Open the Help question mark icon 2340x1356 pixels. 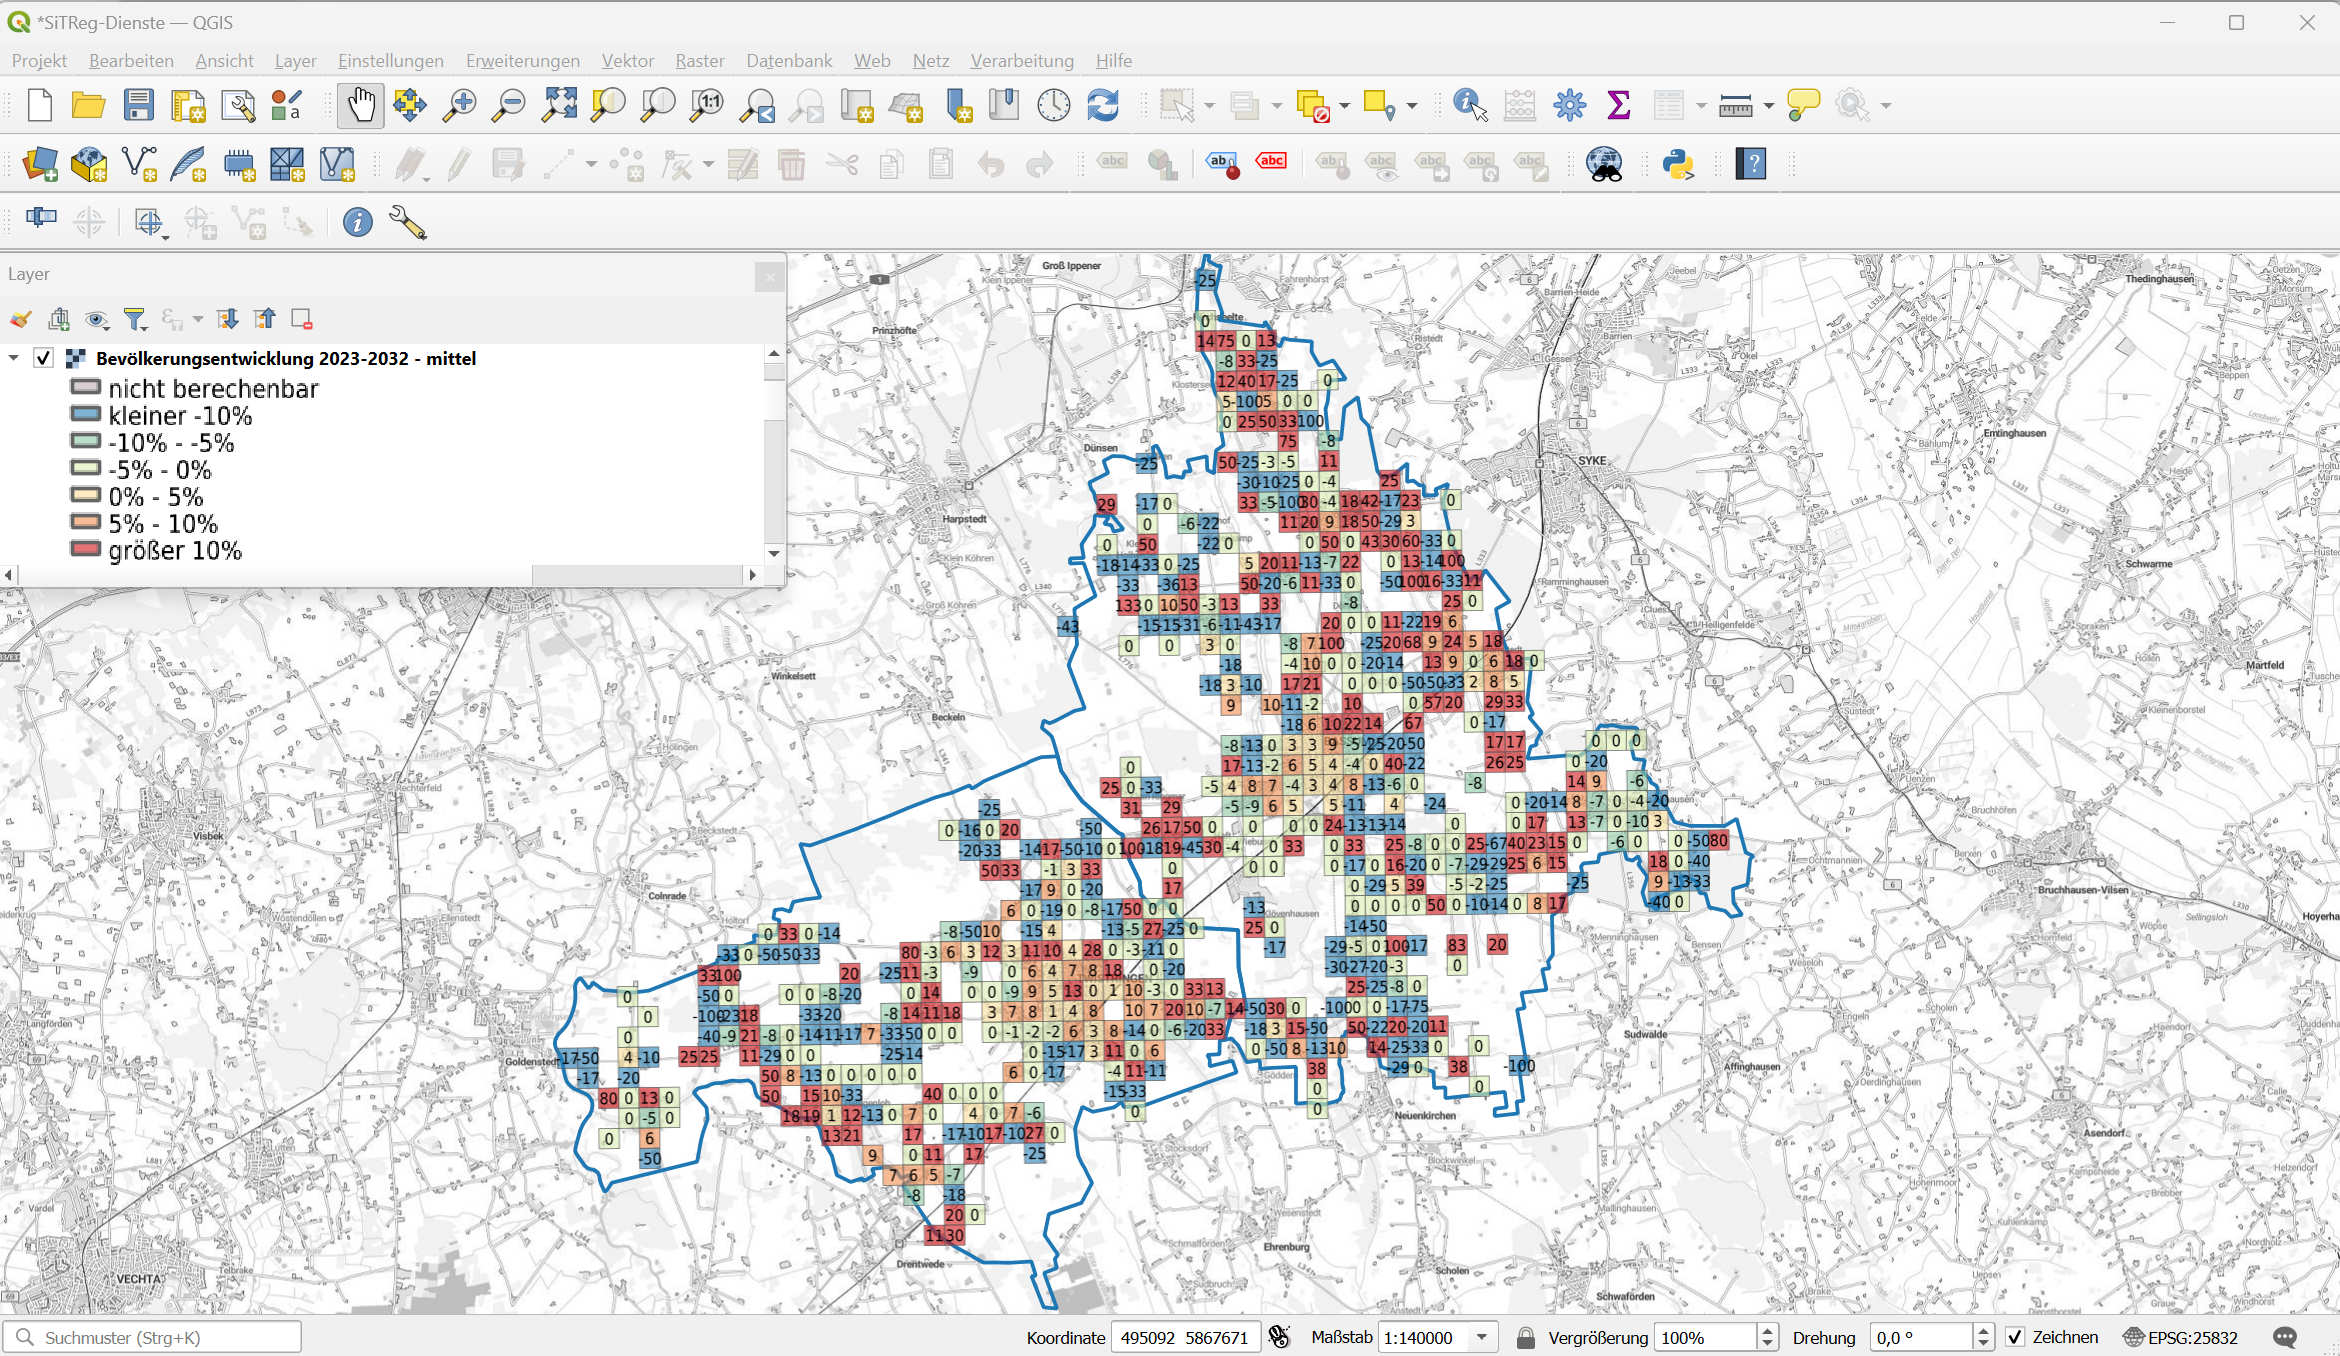point(1751,164)
